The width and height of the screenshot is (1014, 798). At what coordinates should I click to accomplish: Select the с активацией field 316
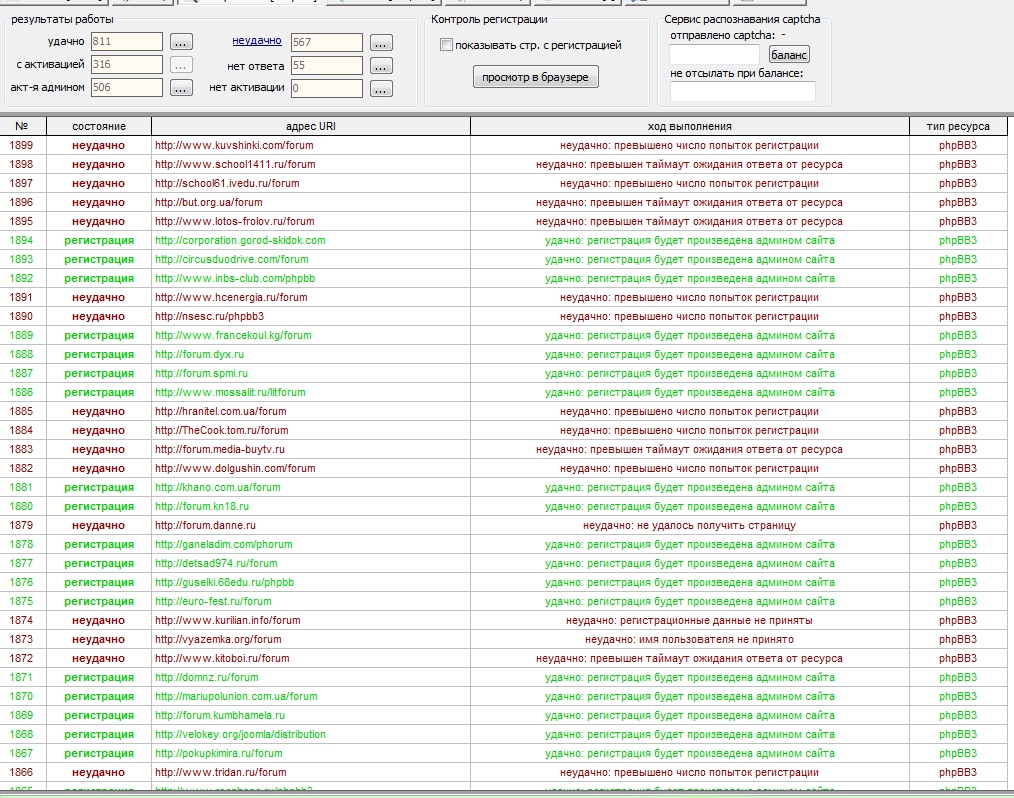point(127,65)
